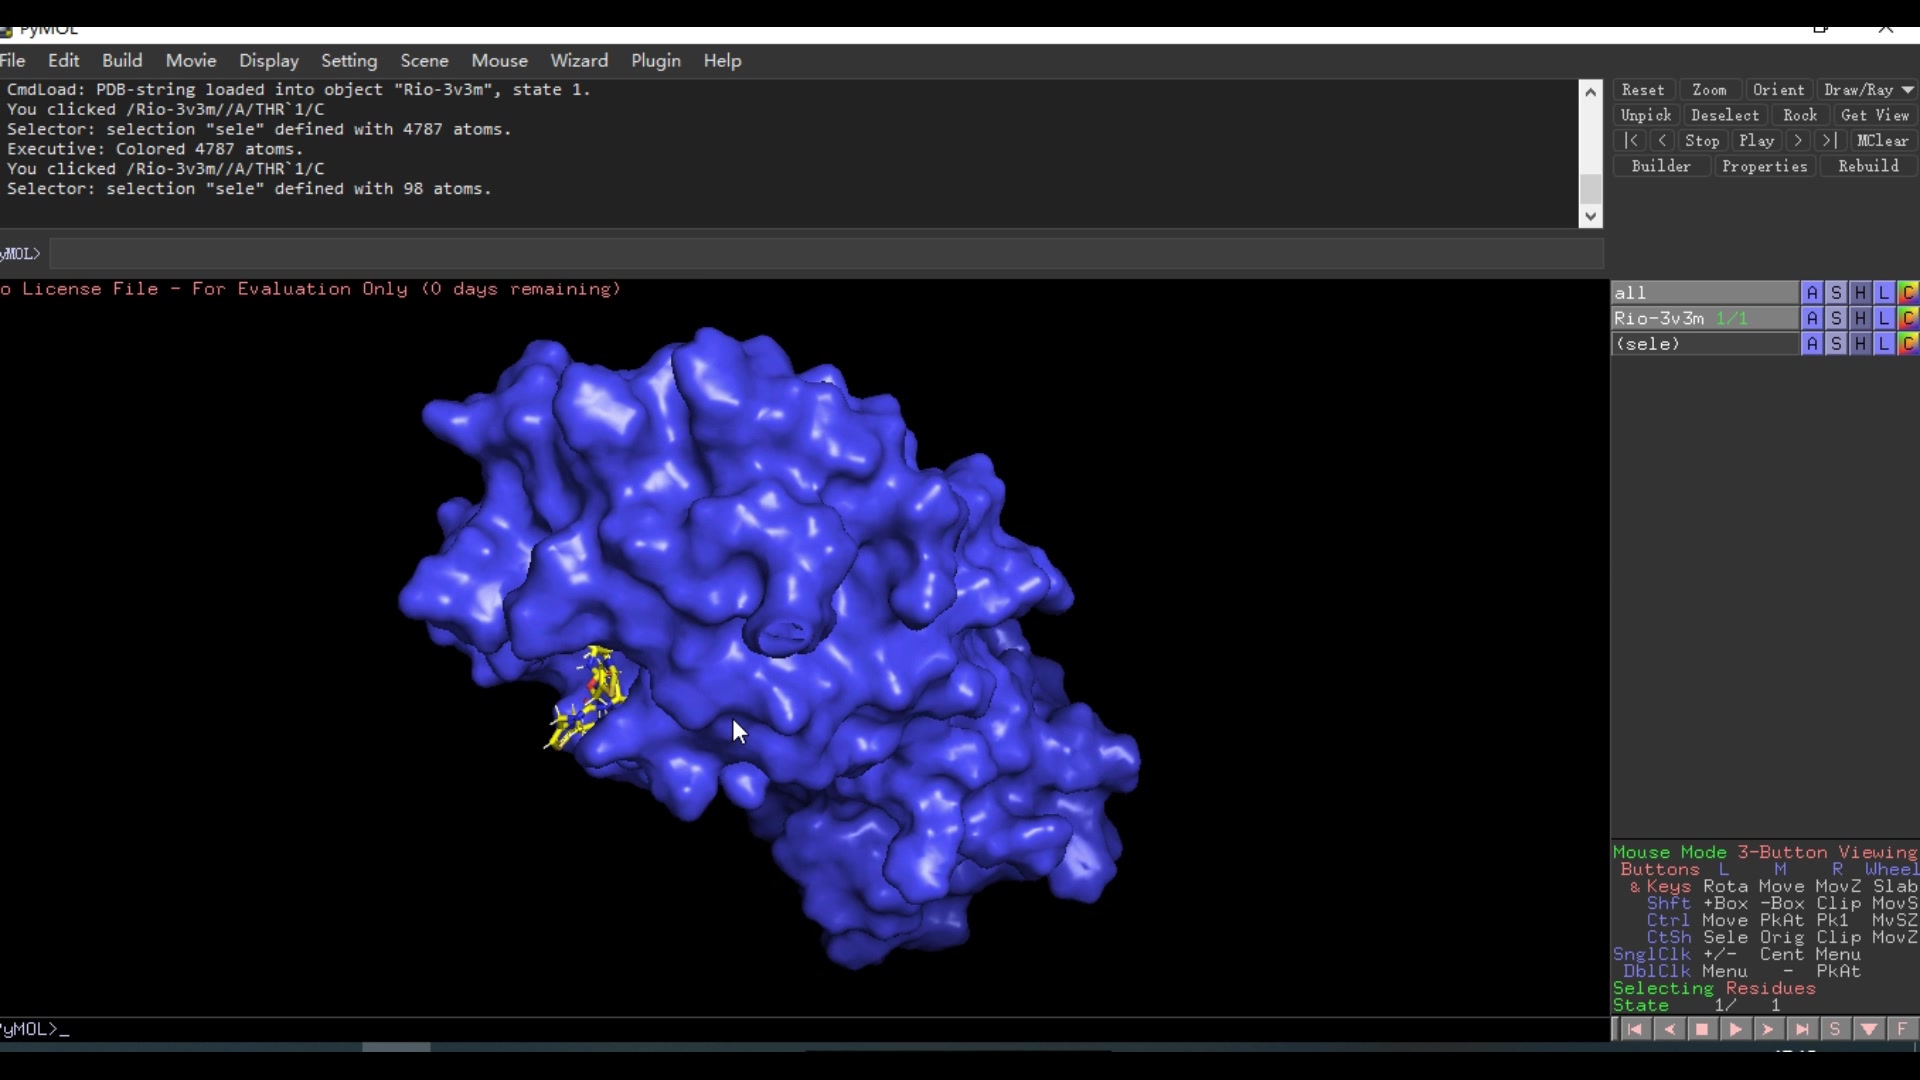The height and width of the screenshot is (1080, 1920).
Task: Click the pink down-triangle icon in bottom bar
Action: tap(1869, 1029)
